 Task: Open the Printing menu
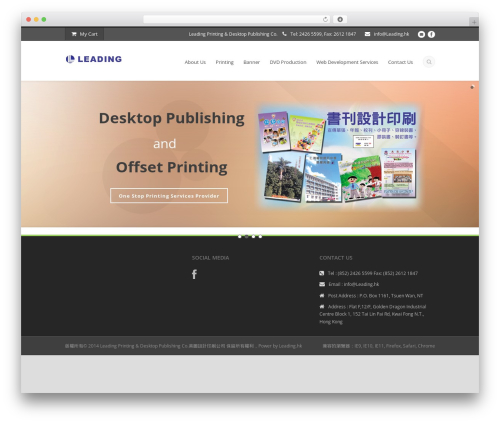coord(224,62)
